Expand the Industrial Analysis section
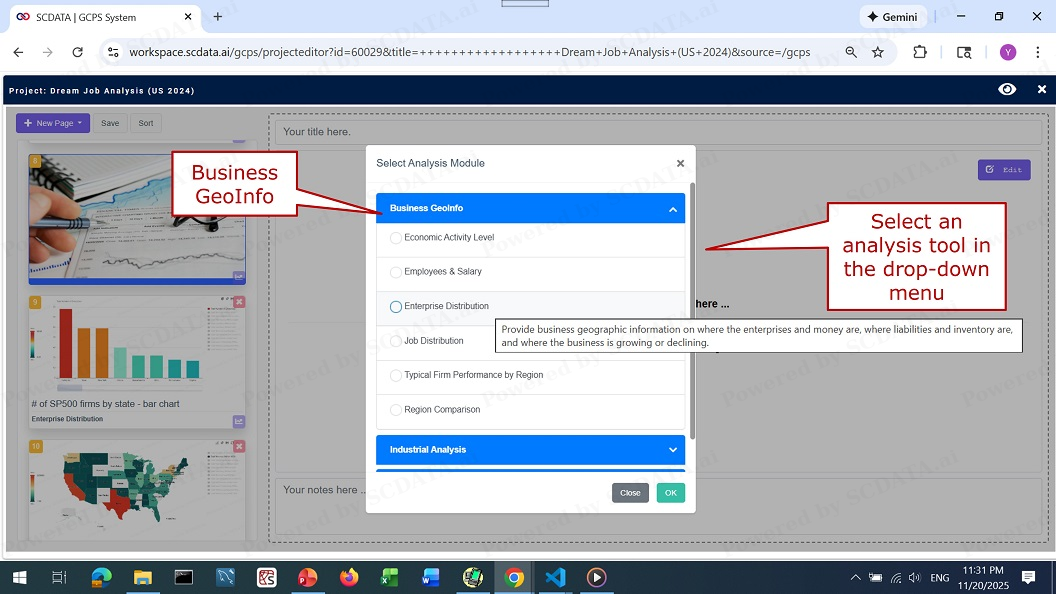Screen dimensions: 1056x594 [673, 450]
